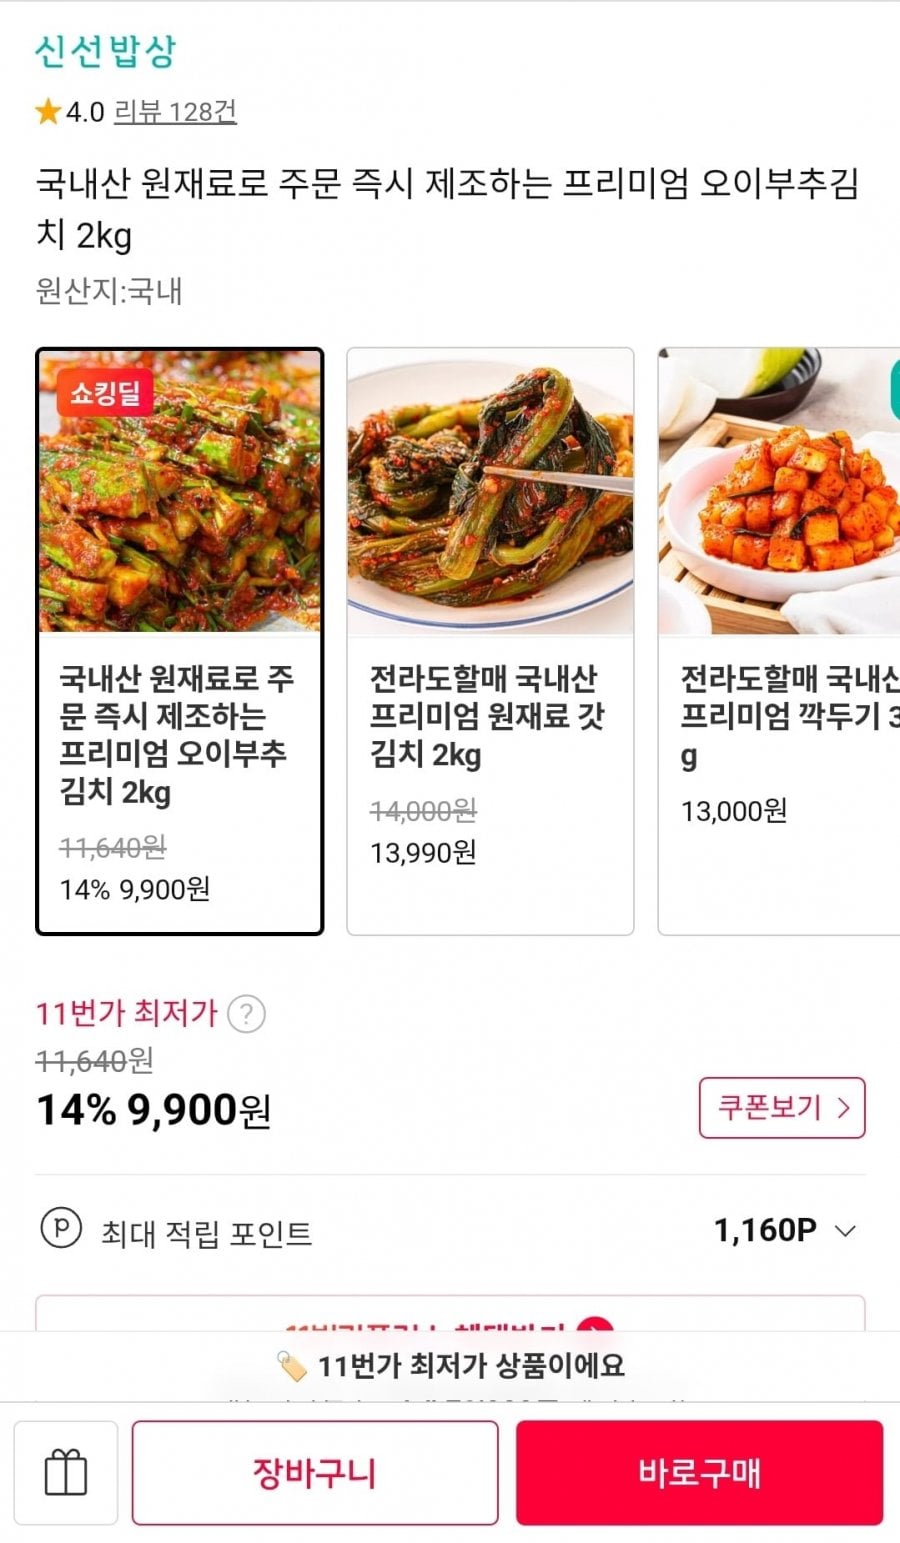Open the 리뷰 128건 reviews link

tap(175, 112)
